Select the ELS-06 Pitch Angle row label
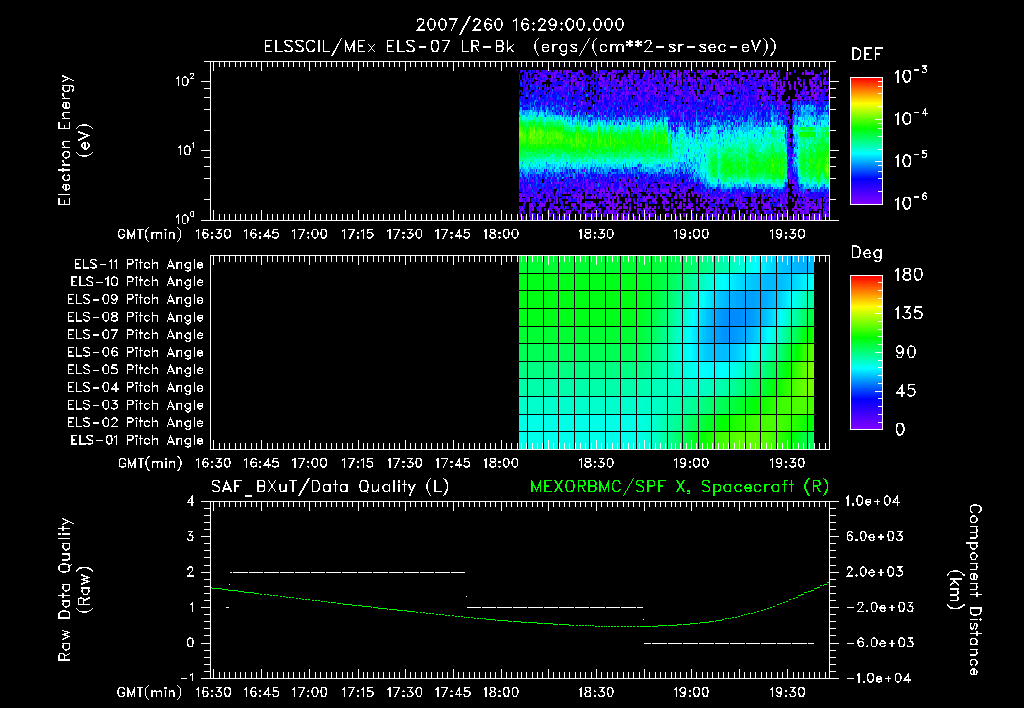The image size is (1024, 708). (135, 353)
